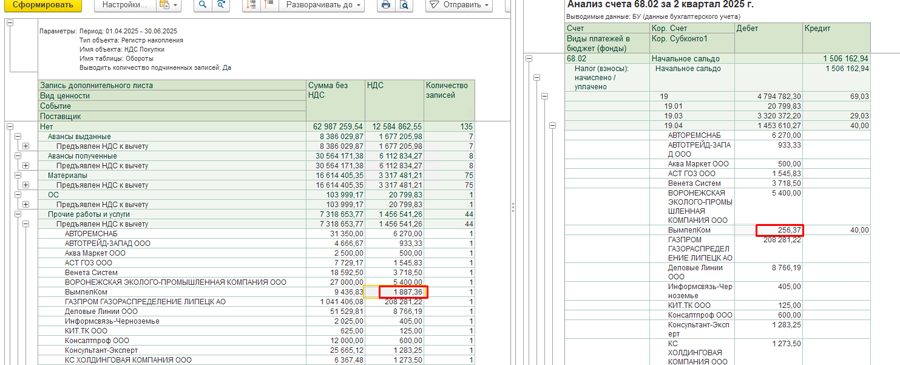900x365 pixels.
Task: Select КС ХОЛДИНГОВАЯ КОМПАНИЯ ООО in left report
Action: pyautogui.click(x=128, y=360)
